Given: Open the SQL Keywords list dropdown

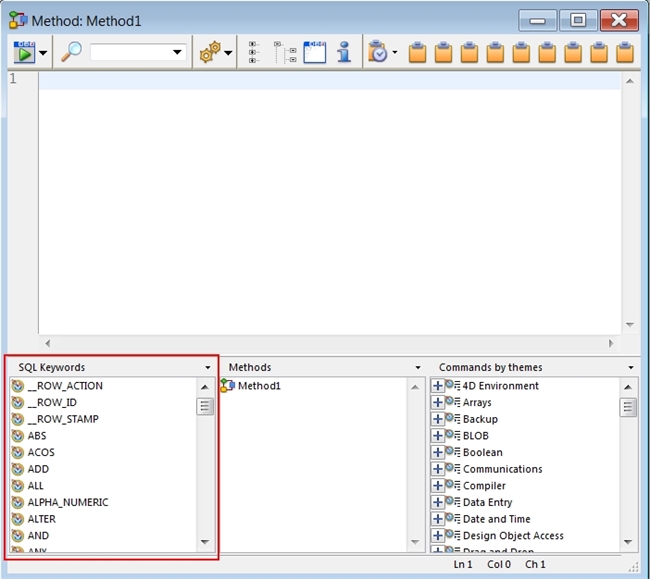Looking at the screenshot, I should tap(208, 368).
